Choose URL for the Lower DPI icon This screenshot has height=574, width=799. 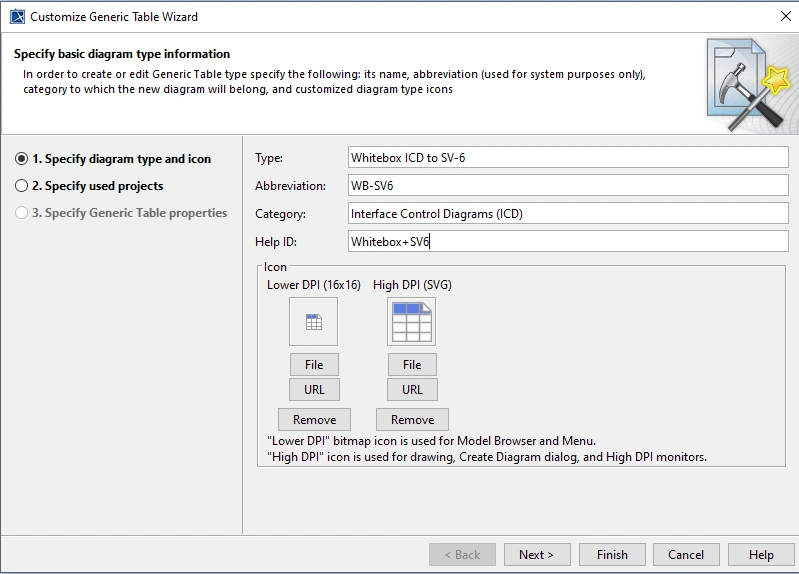click(314, 390)
